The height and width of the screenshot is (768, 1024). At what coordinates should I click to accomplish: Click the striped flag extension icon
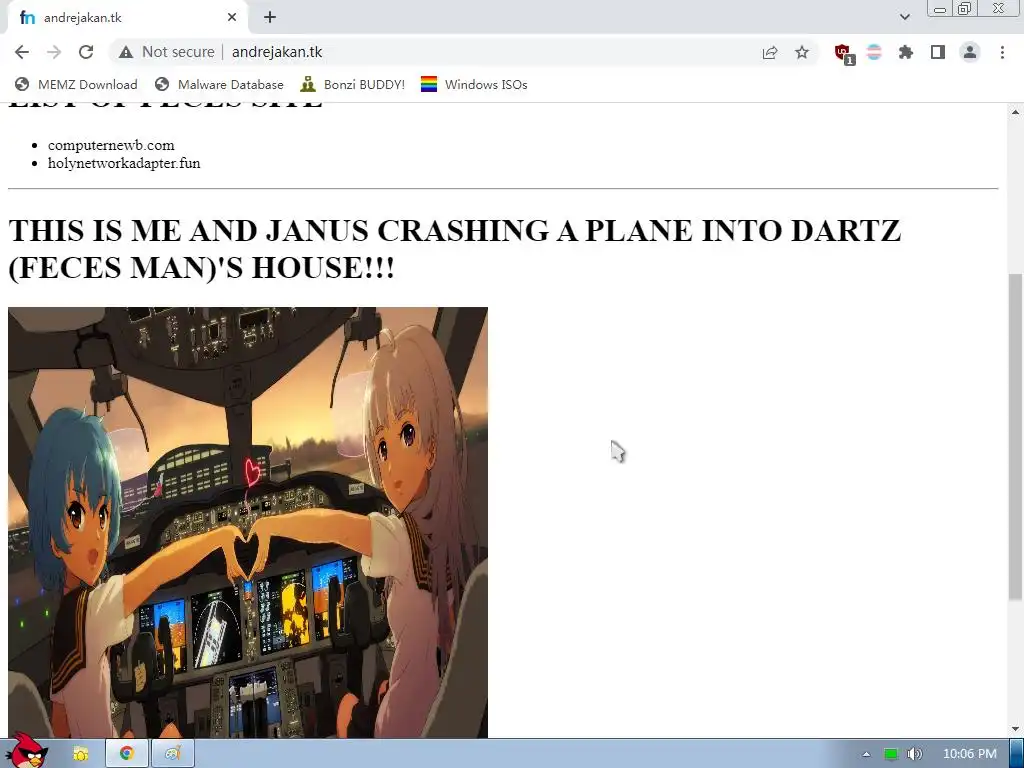coord(874,52)
